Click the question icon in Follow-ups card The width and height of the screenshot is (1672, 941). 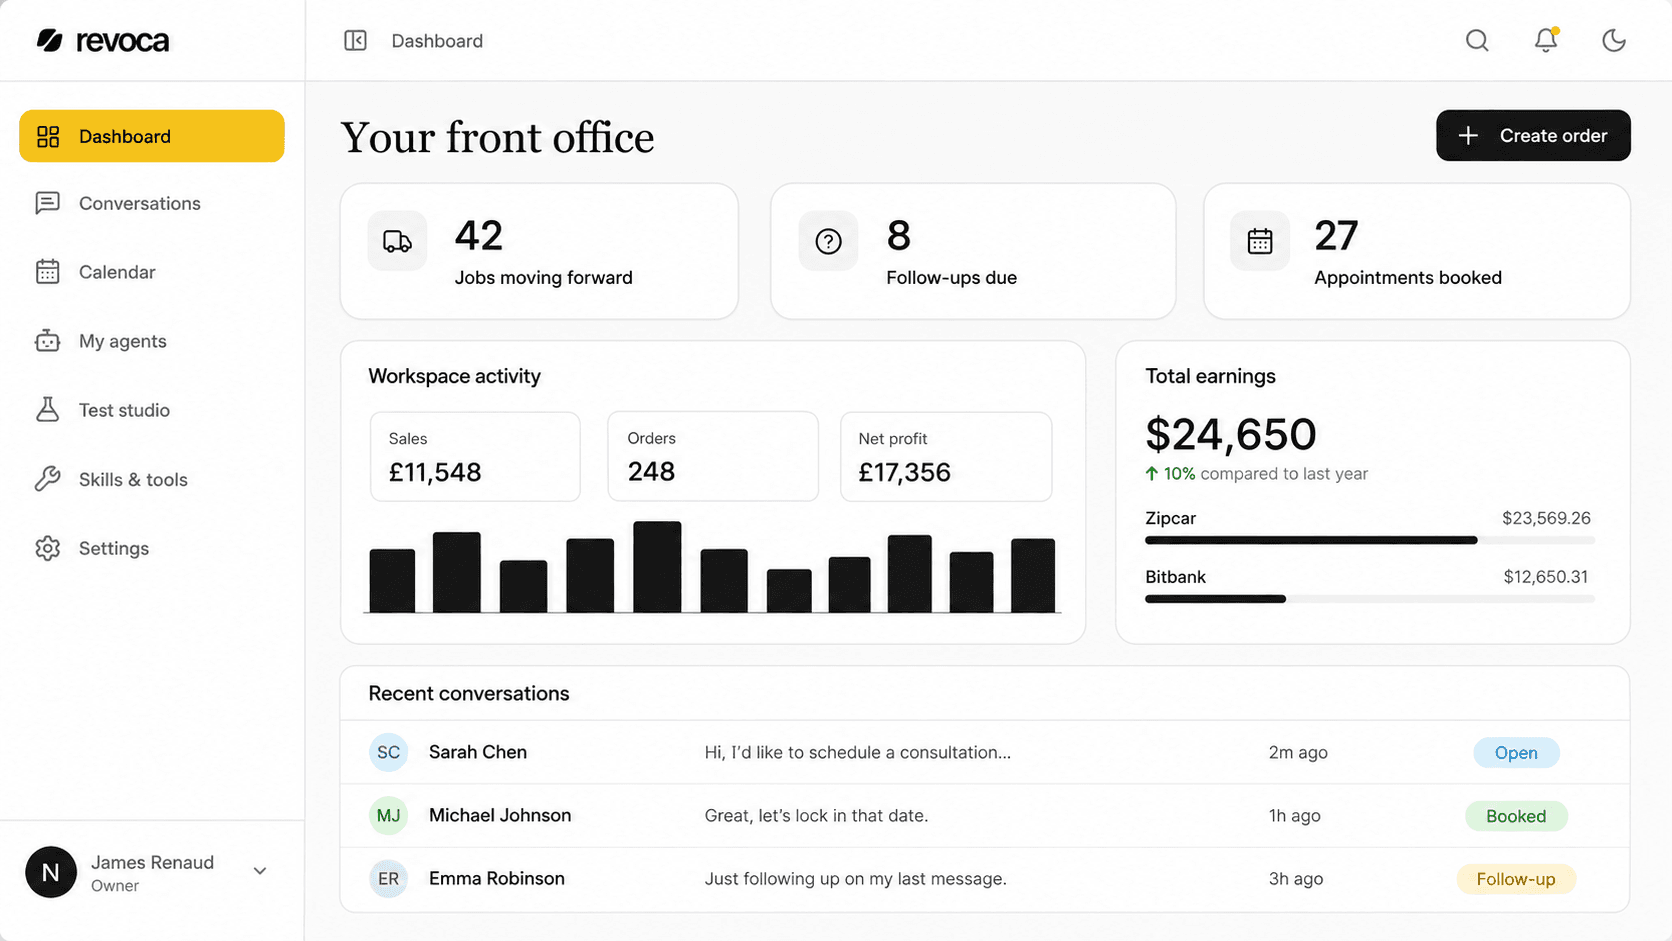coord(828,241)
